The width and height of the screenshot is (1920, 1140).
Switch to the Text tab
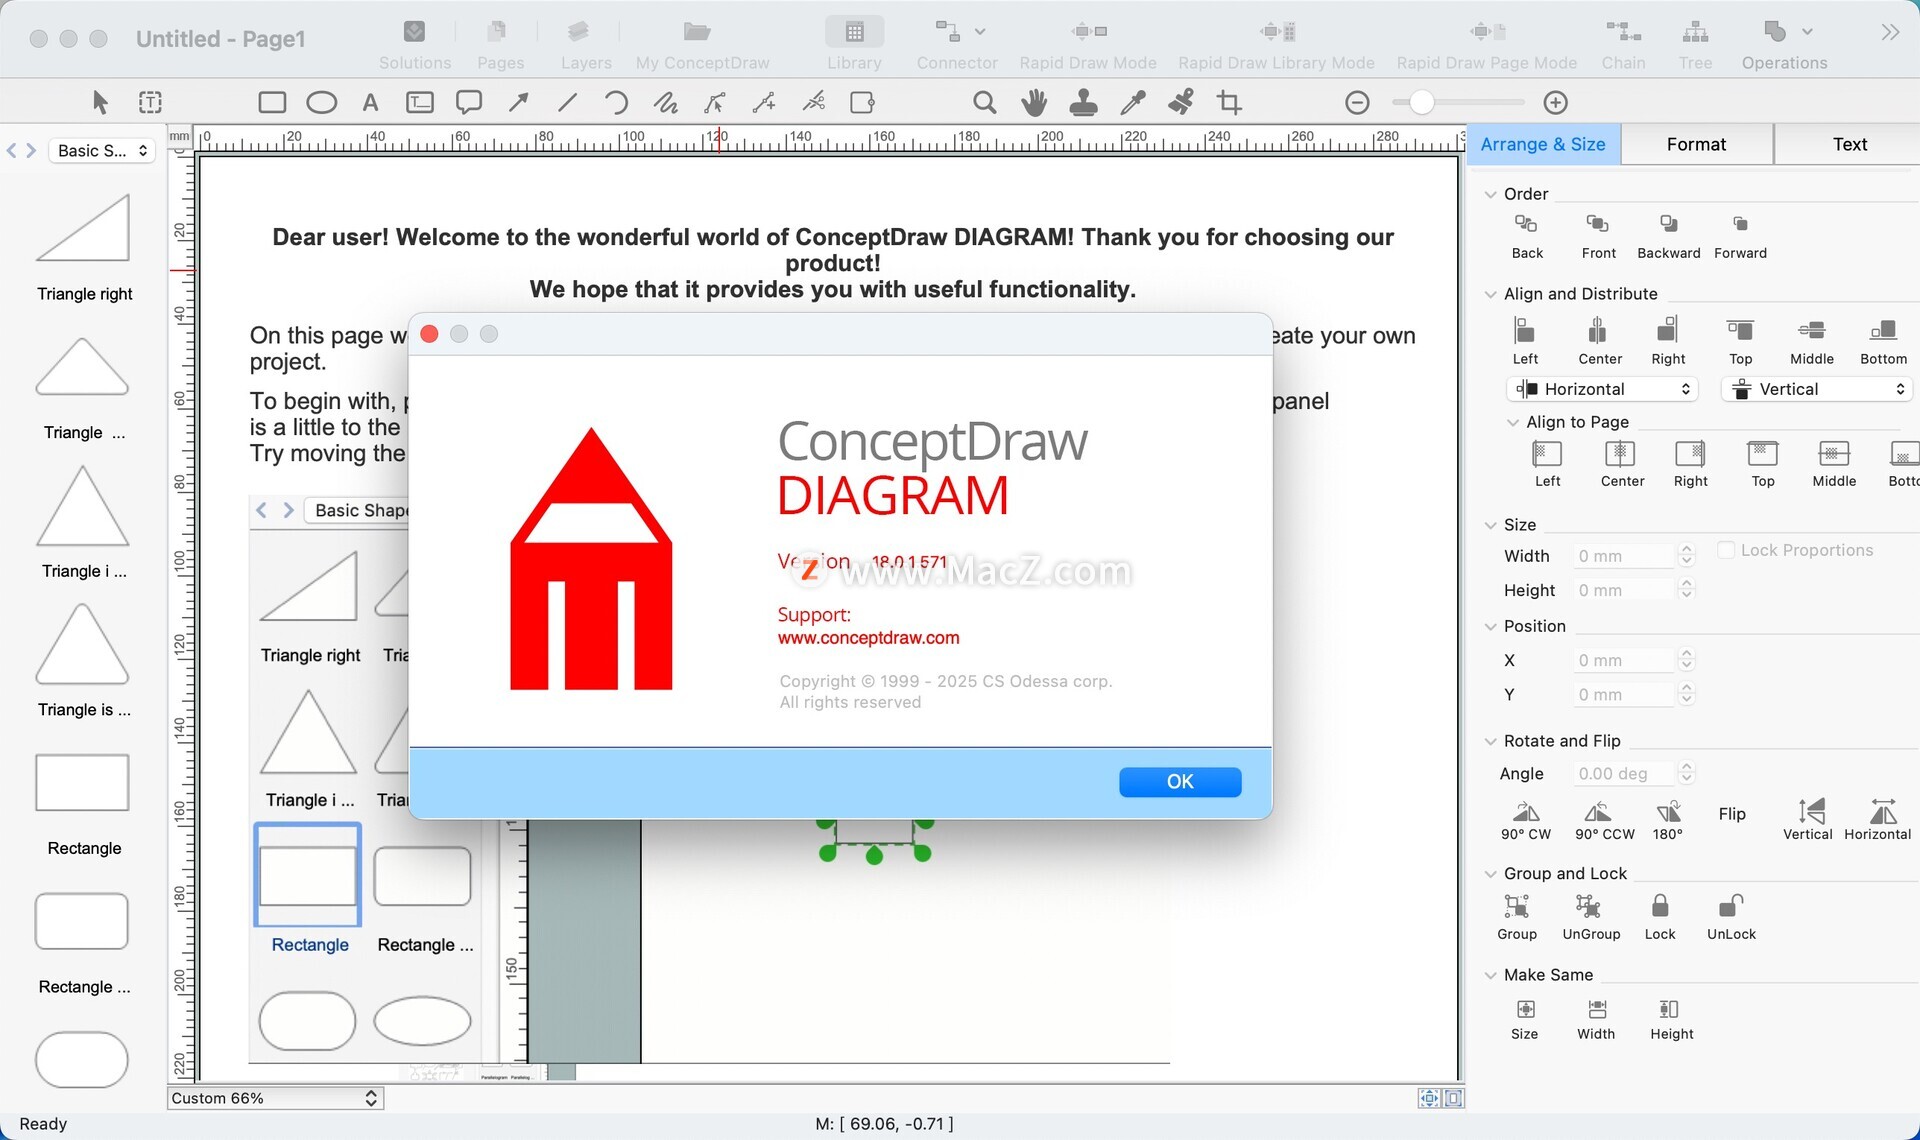click(x=1849, y=144)
